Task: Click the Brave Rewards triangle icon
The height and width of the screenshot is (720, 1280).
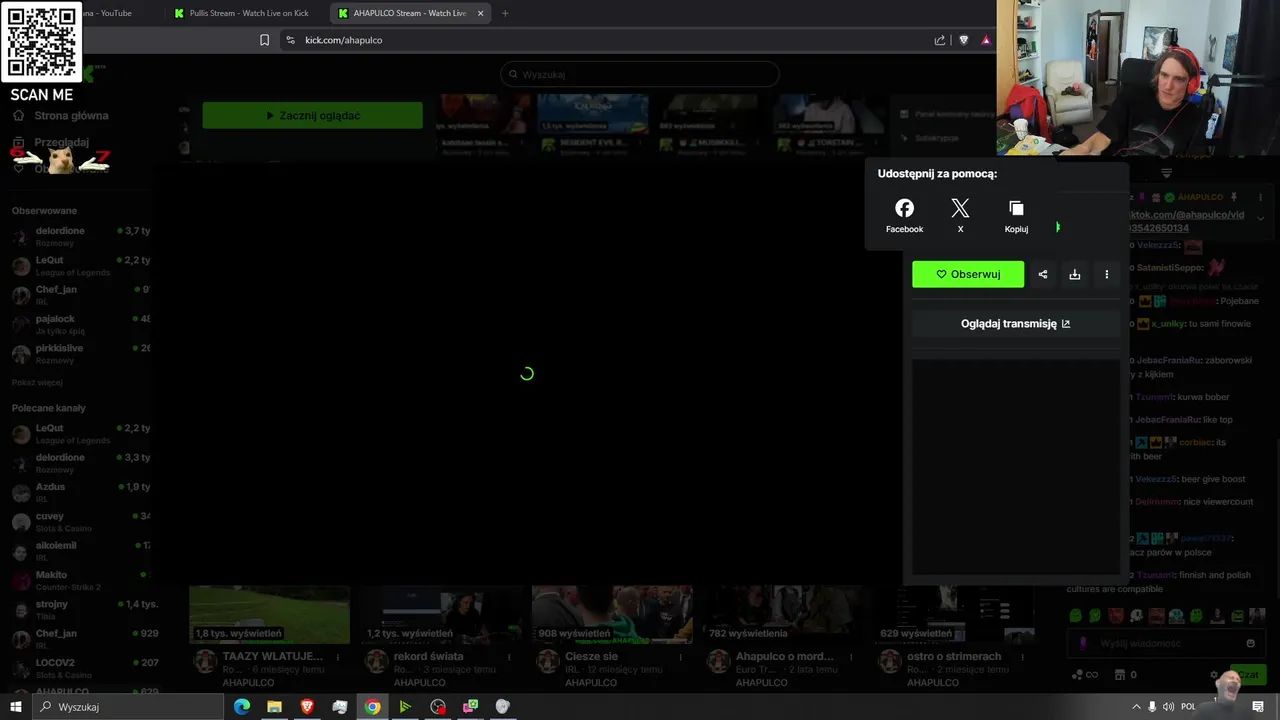Action: click(986, 40)
